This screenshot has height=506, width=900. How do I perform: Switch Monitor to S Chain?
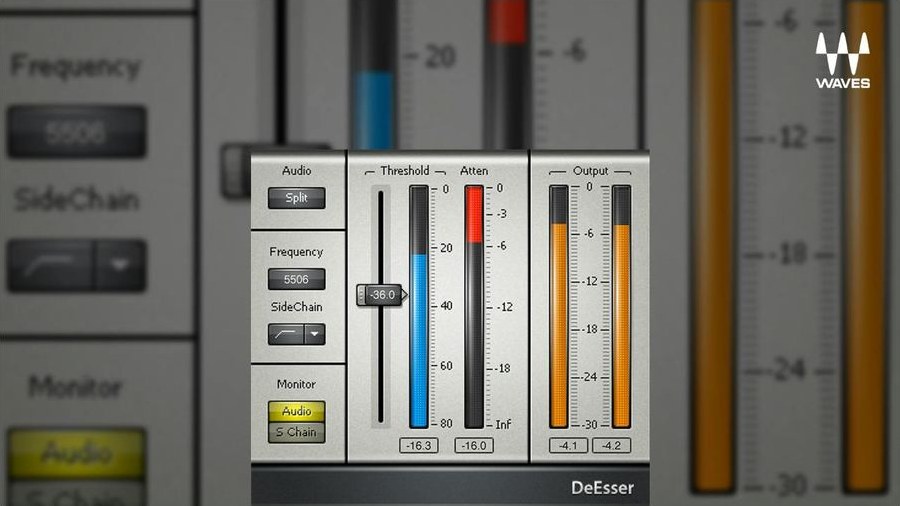tap(296, 433)
